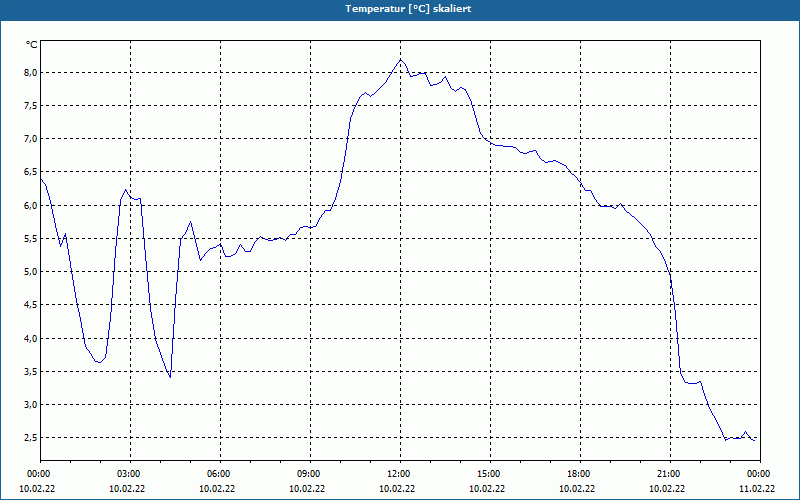Click the °C unit label on the y-axis
Screen dimensions: 800x500
32,45
